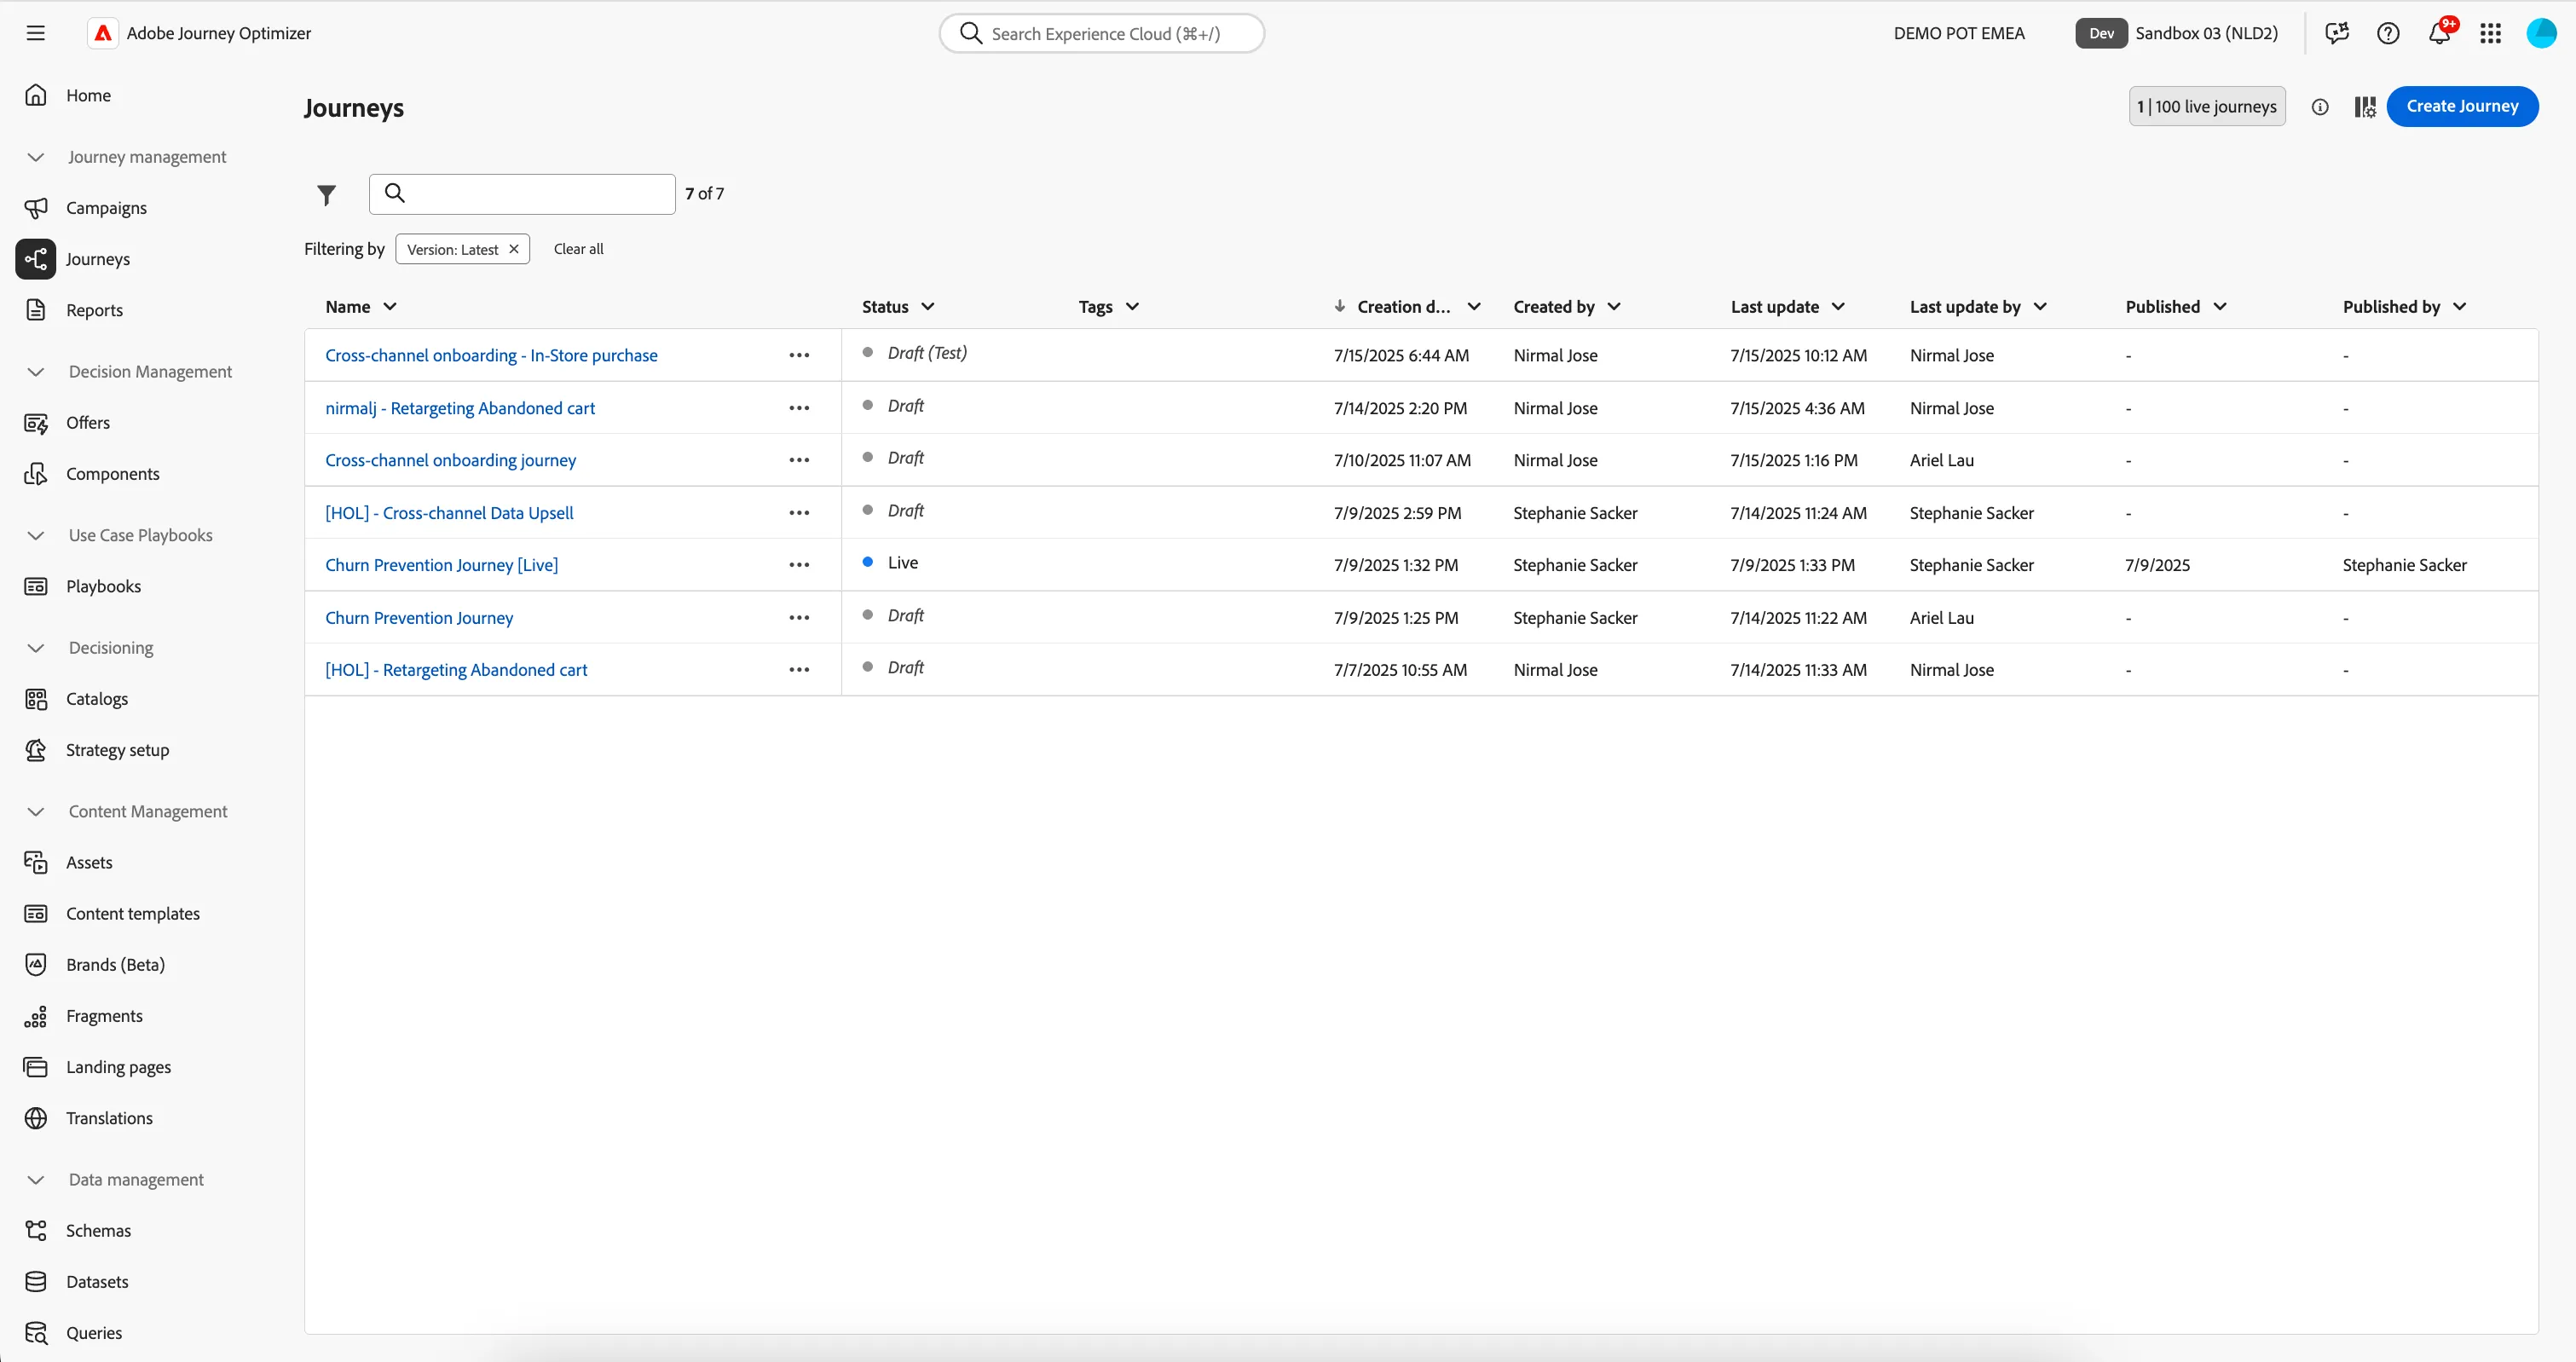The height and width of the screenshot is (1362, 2576).
Task: Collapse the Journey management section
Action: coord(36,157)
